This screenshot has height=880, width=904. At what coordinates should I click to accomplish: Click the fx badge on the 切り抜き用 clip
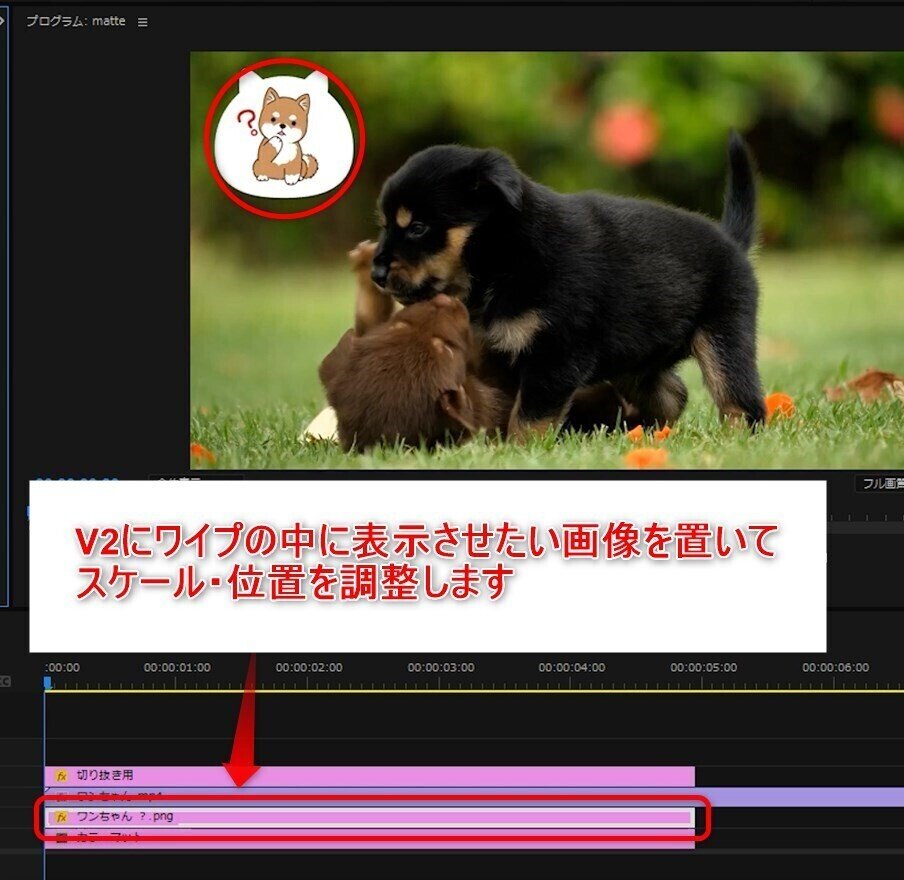point(60,773)
